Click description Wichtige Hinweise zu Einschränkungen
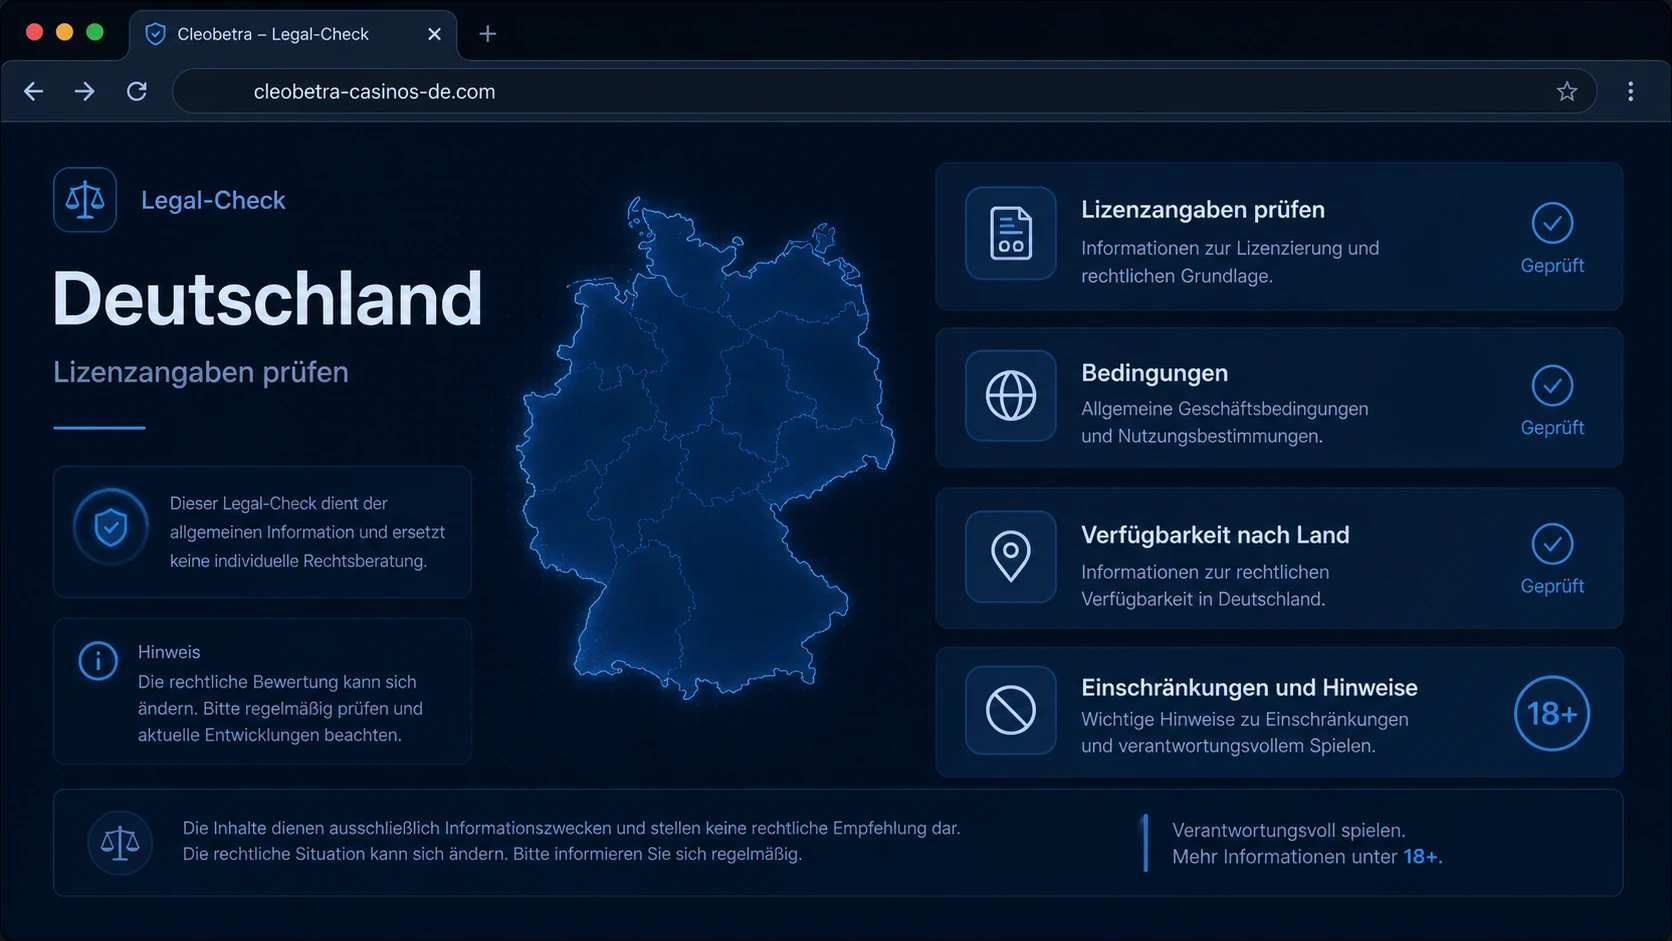Viewport: 1672px width, 941px height. coord(1245,733)
